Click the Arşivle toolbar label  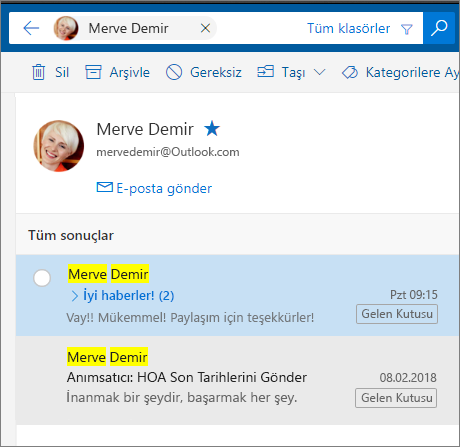pyautogui.click(x=130, y=72)
